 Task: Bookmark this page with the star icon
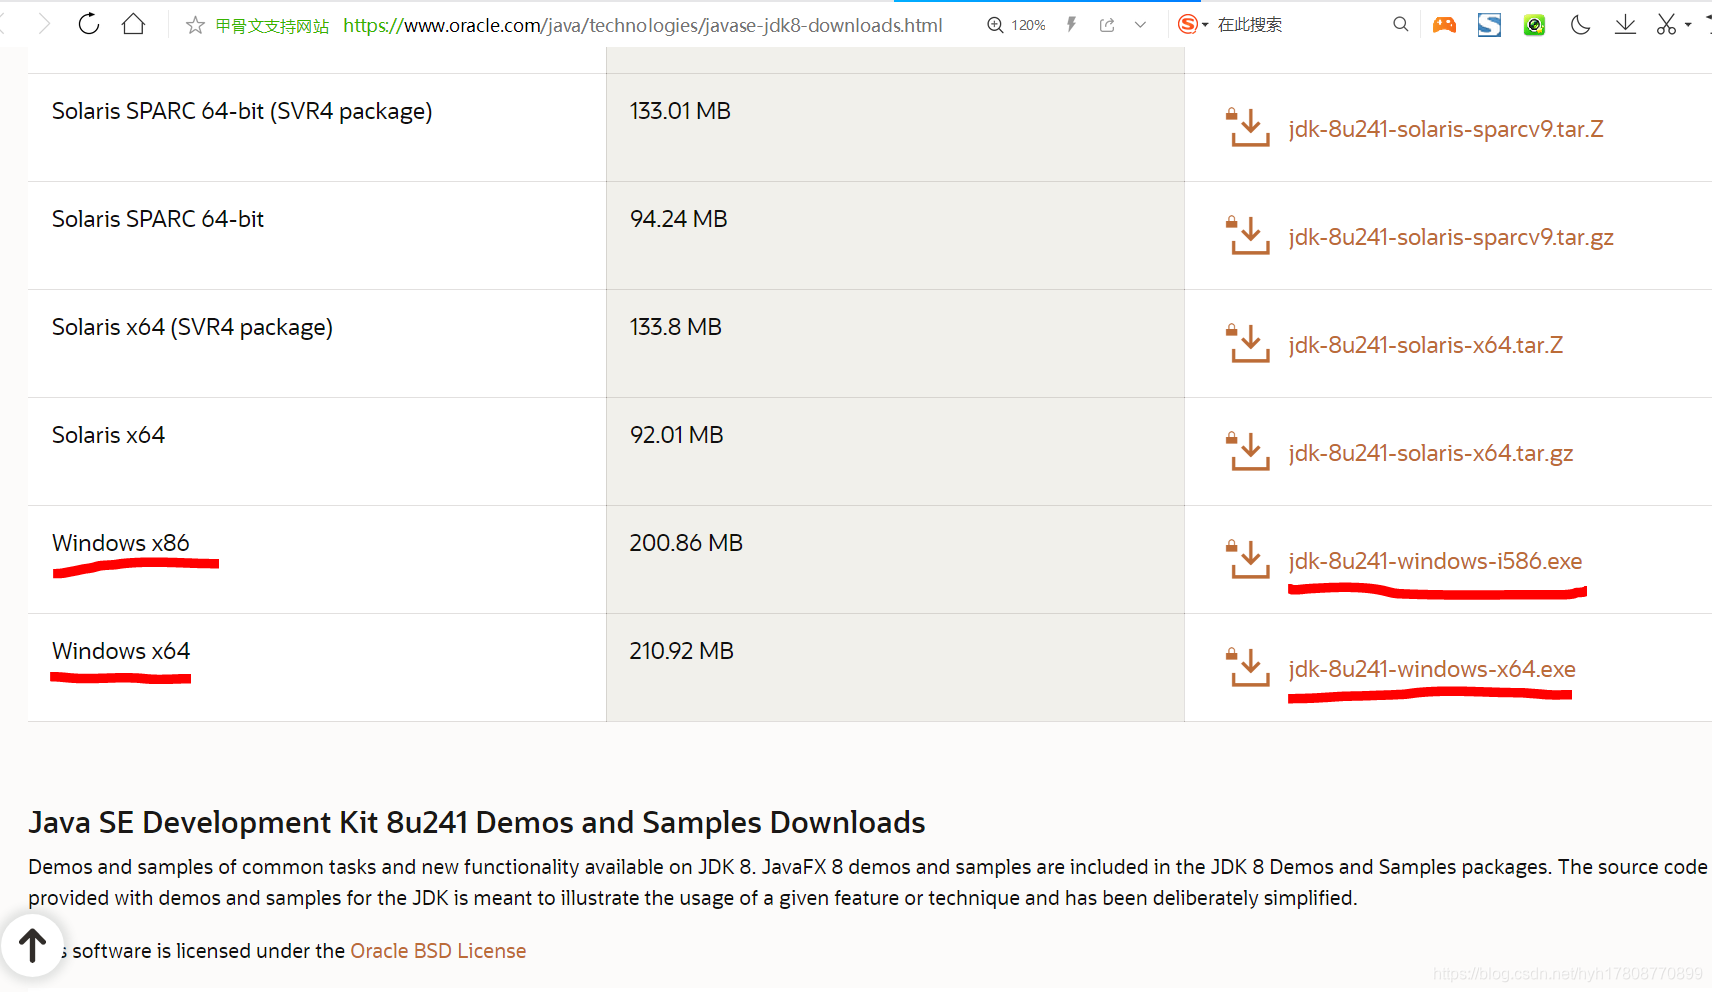click(x=195, y=25)
